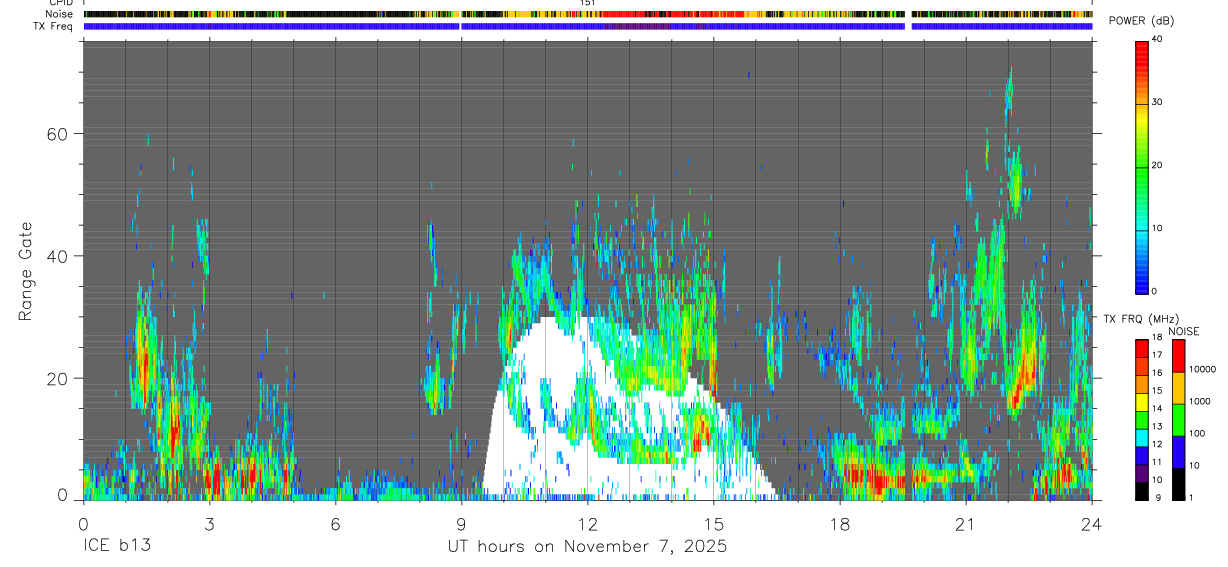Click the TX FRQ (MHz) color scale bar
This screenshot has height=567, width=1228.
[x=1142, y=420]
